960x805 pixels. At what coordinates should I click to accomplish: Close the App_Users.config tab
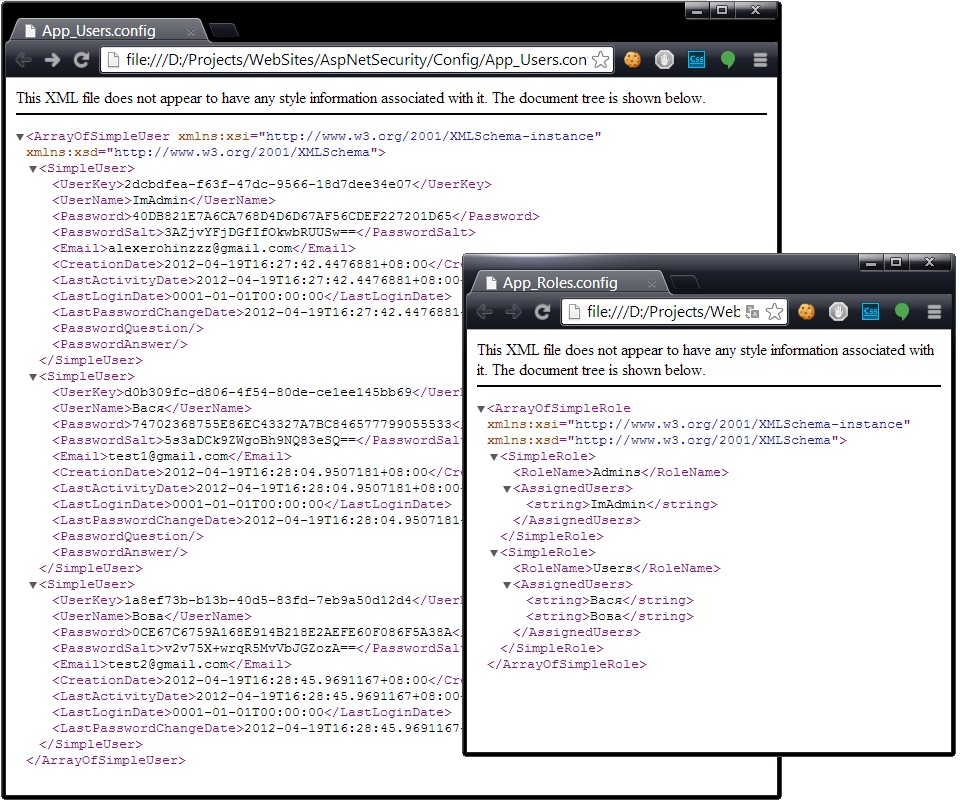tap(191, 31)
